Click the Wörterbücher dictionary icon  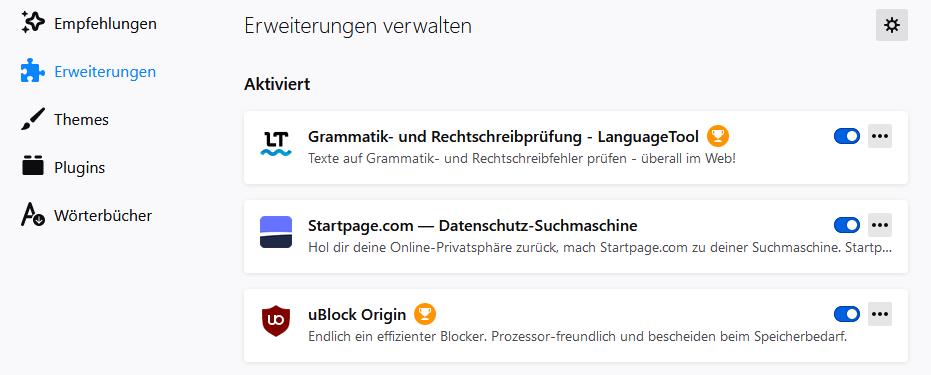33,215
